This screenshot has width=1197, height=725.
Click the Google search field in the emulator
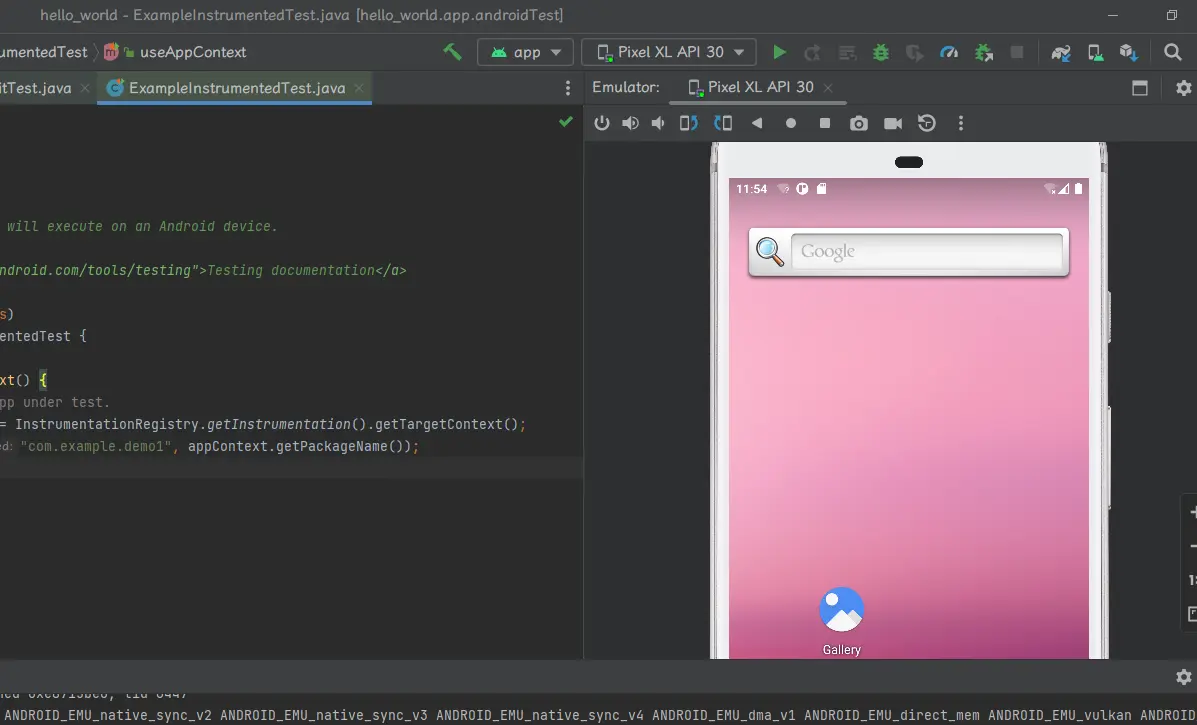tap(925, 252)
